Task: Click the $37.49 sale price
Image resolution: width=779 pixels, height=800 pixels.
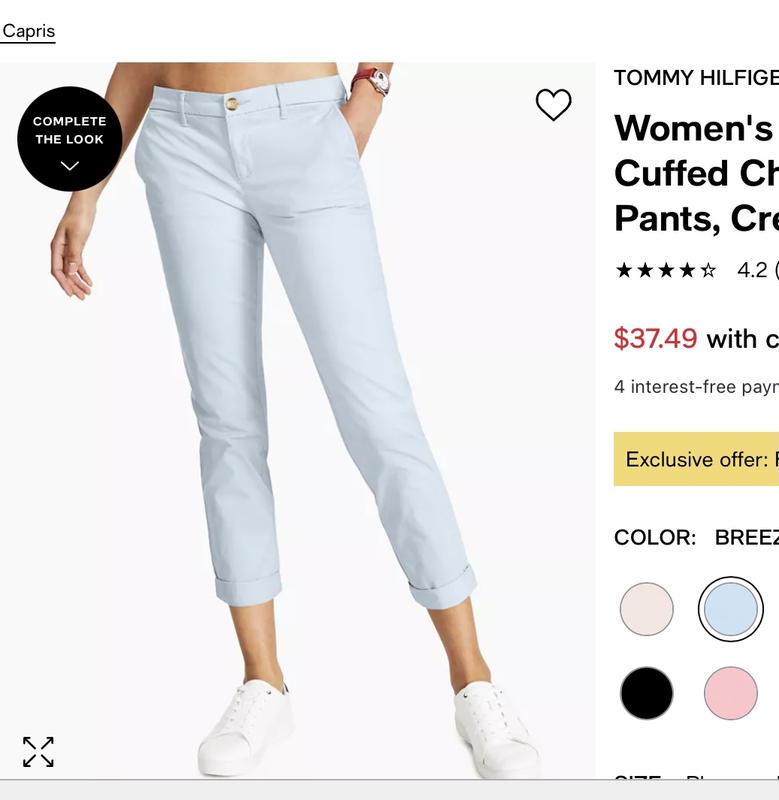Action: (x=656, y=338)
